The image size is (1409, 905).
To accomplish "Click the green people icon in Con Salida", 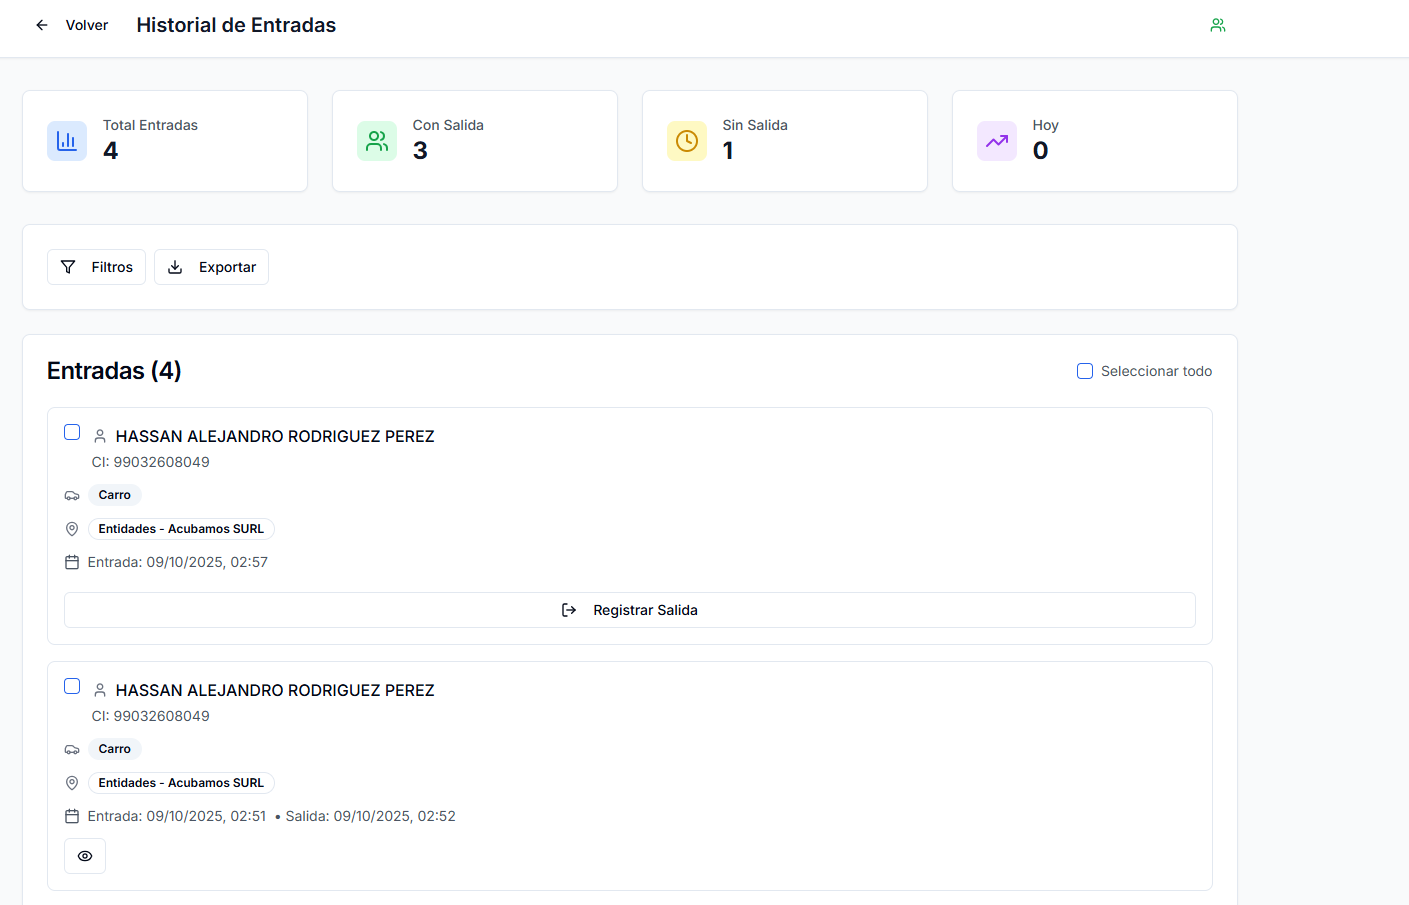I will (377, 141).
